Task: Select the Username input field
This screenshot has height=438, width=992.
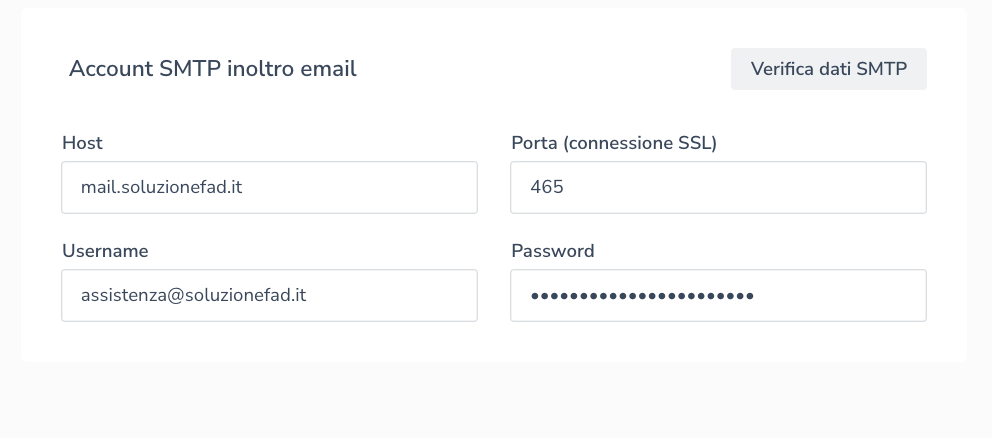Action: (x=269, y=295)
